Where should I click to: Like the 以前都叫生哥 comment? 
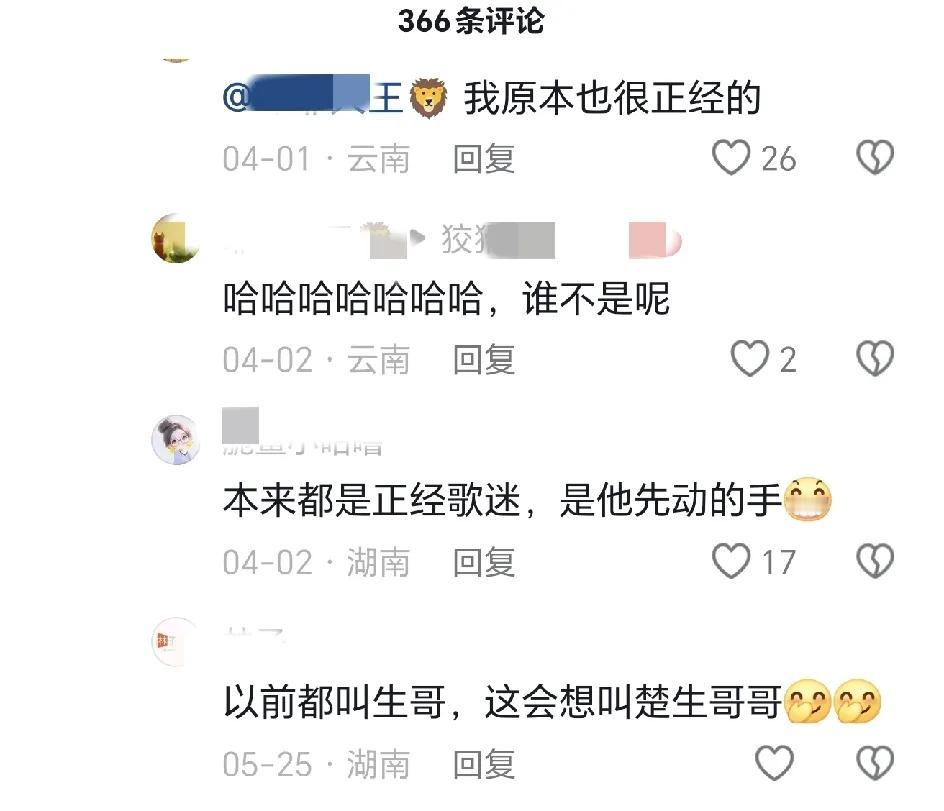tap(774, 763)
